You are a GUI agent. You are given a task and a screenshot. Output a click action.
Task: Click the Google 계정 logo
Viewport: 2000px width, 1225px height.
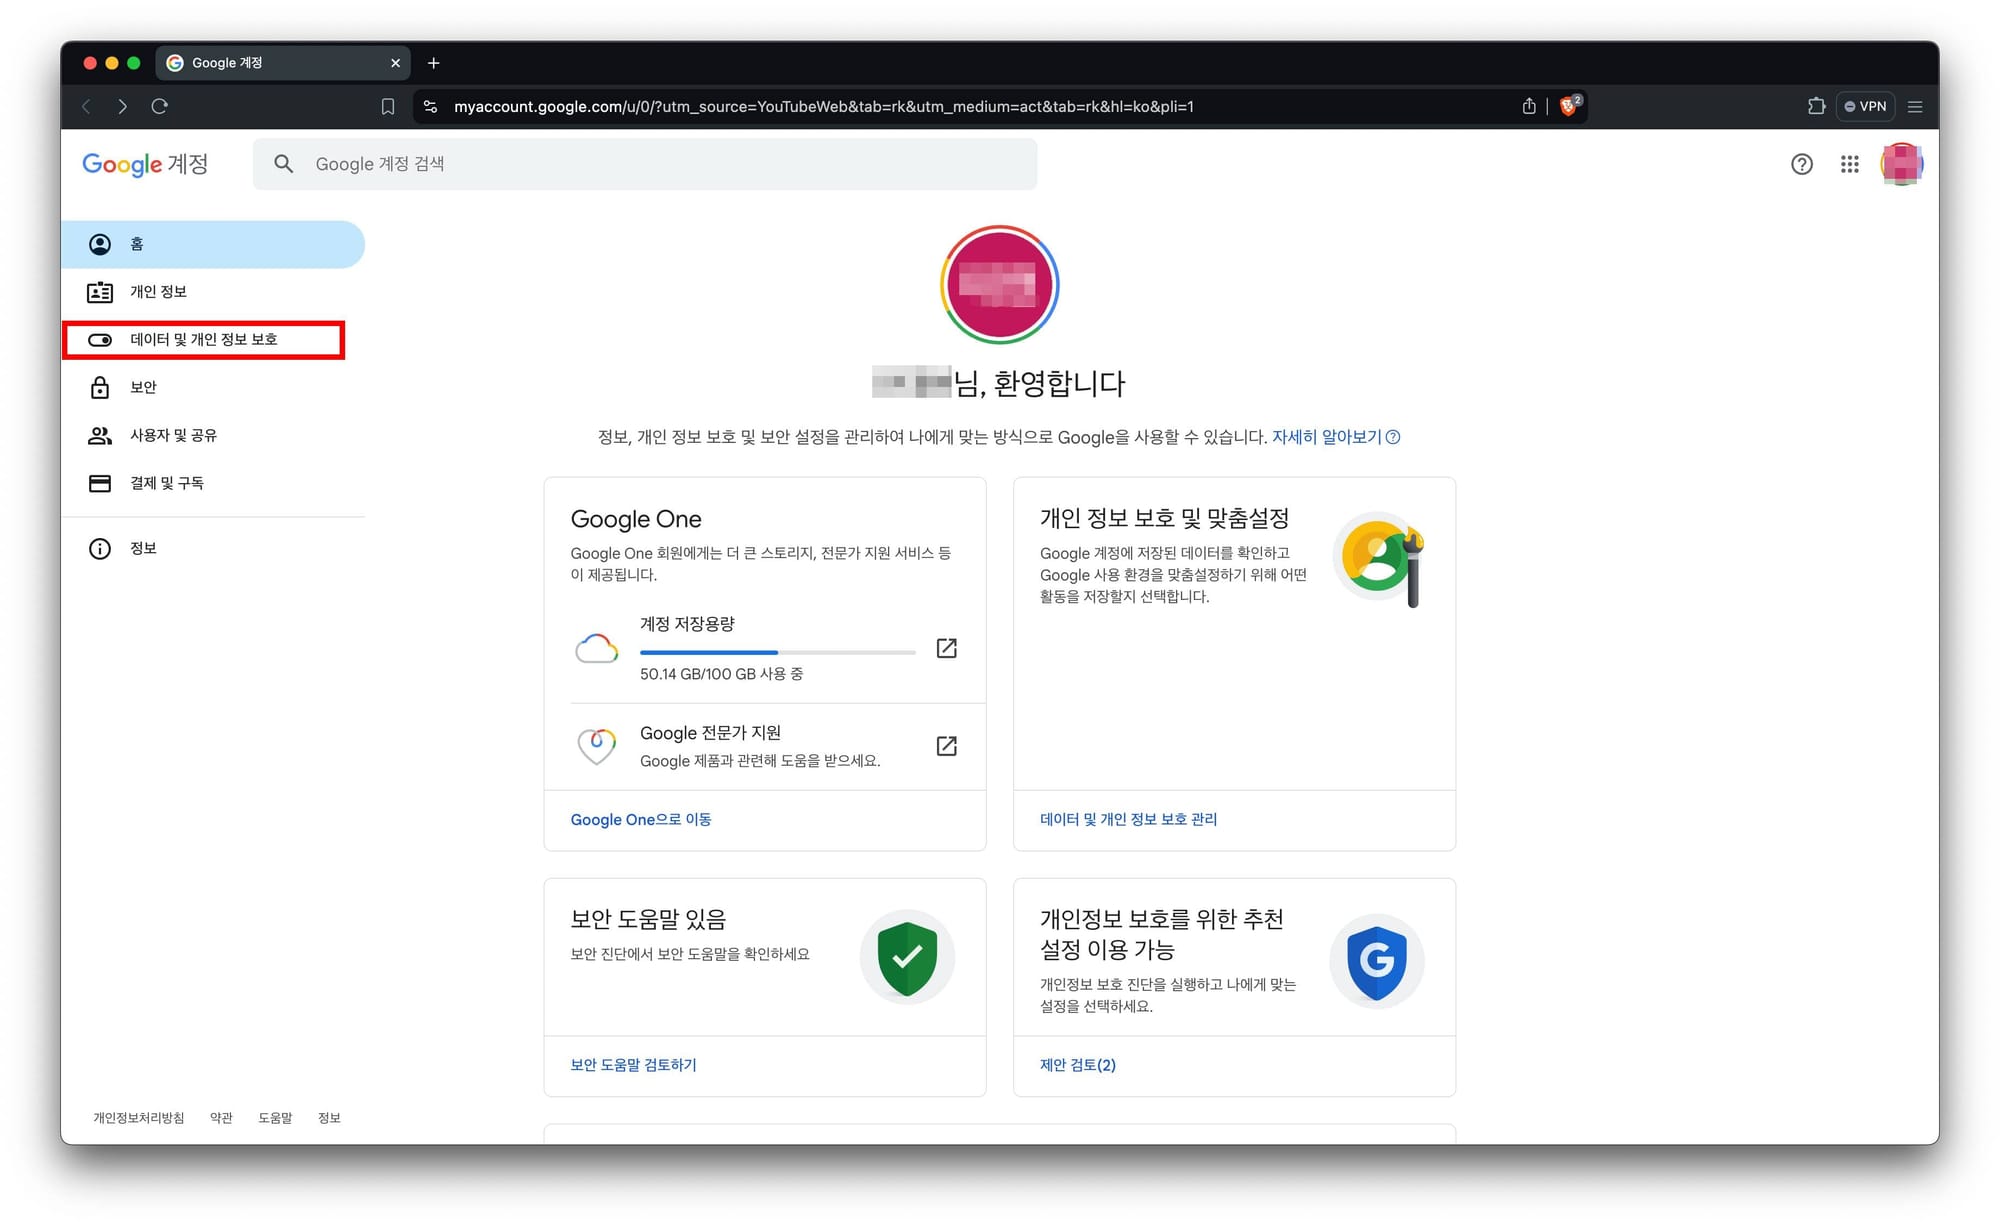145,164
